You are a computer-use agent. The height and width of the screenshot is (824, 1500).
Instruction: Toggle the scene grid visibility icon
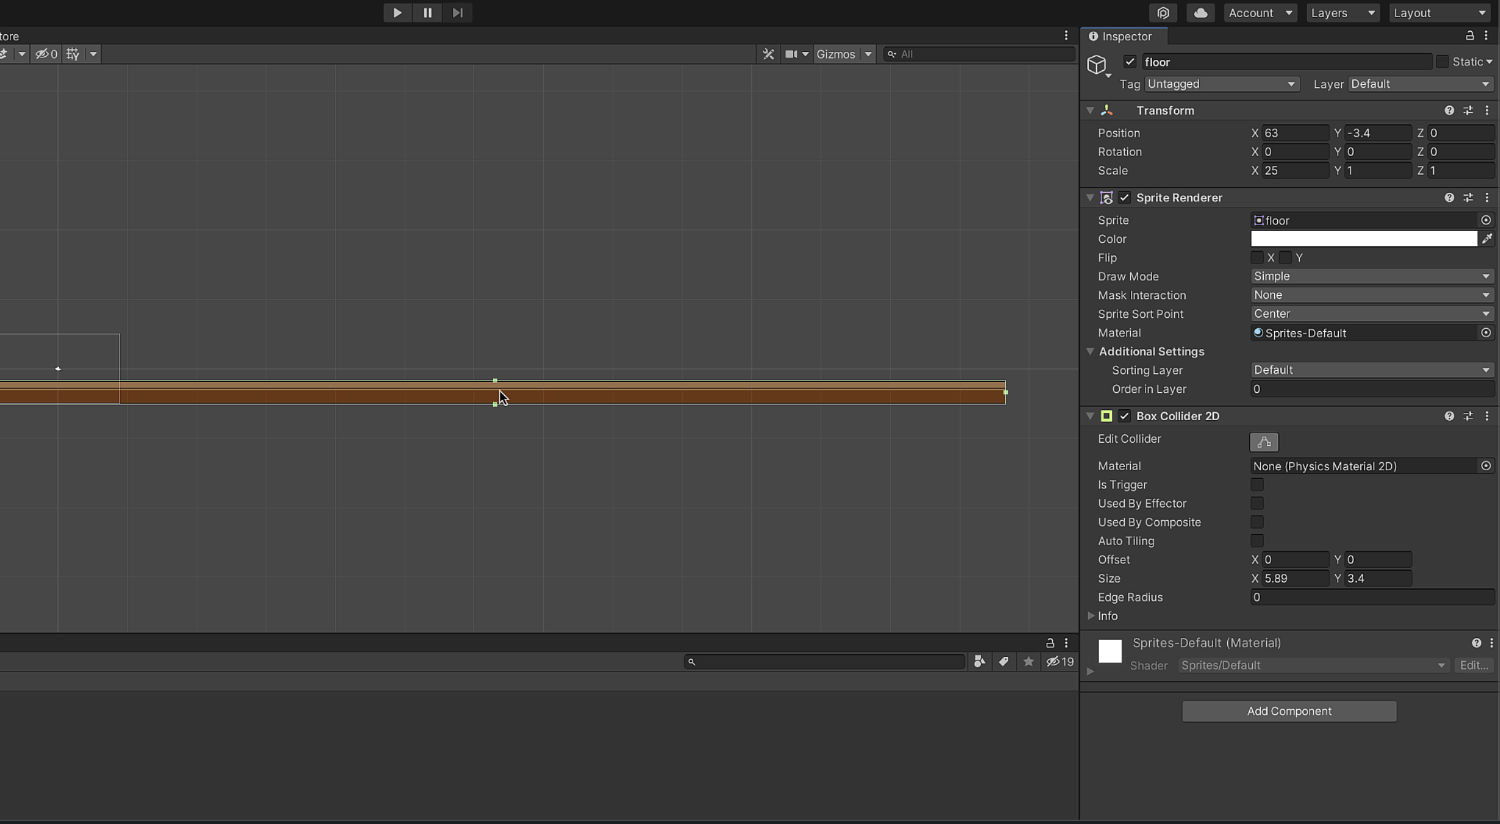point(73,54)
